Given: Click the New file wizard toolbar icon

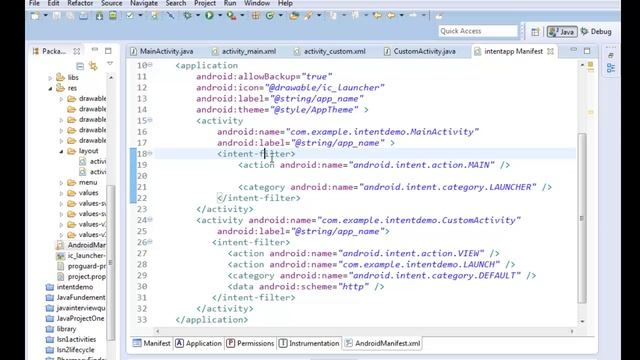Looking at the screenshot, I should pos(35,16).
